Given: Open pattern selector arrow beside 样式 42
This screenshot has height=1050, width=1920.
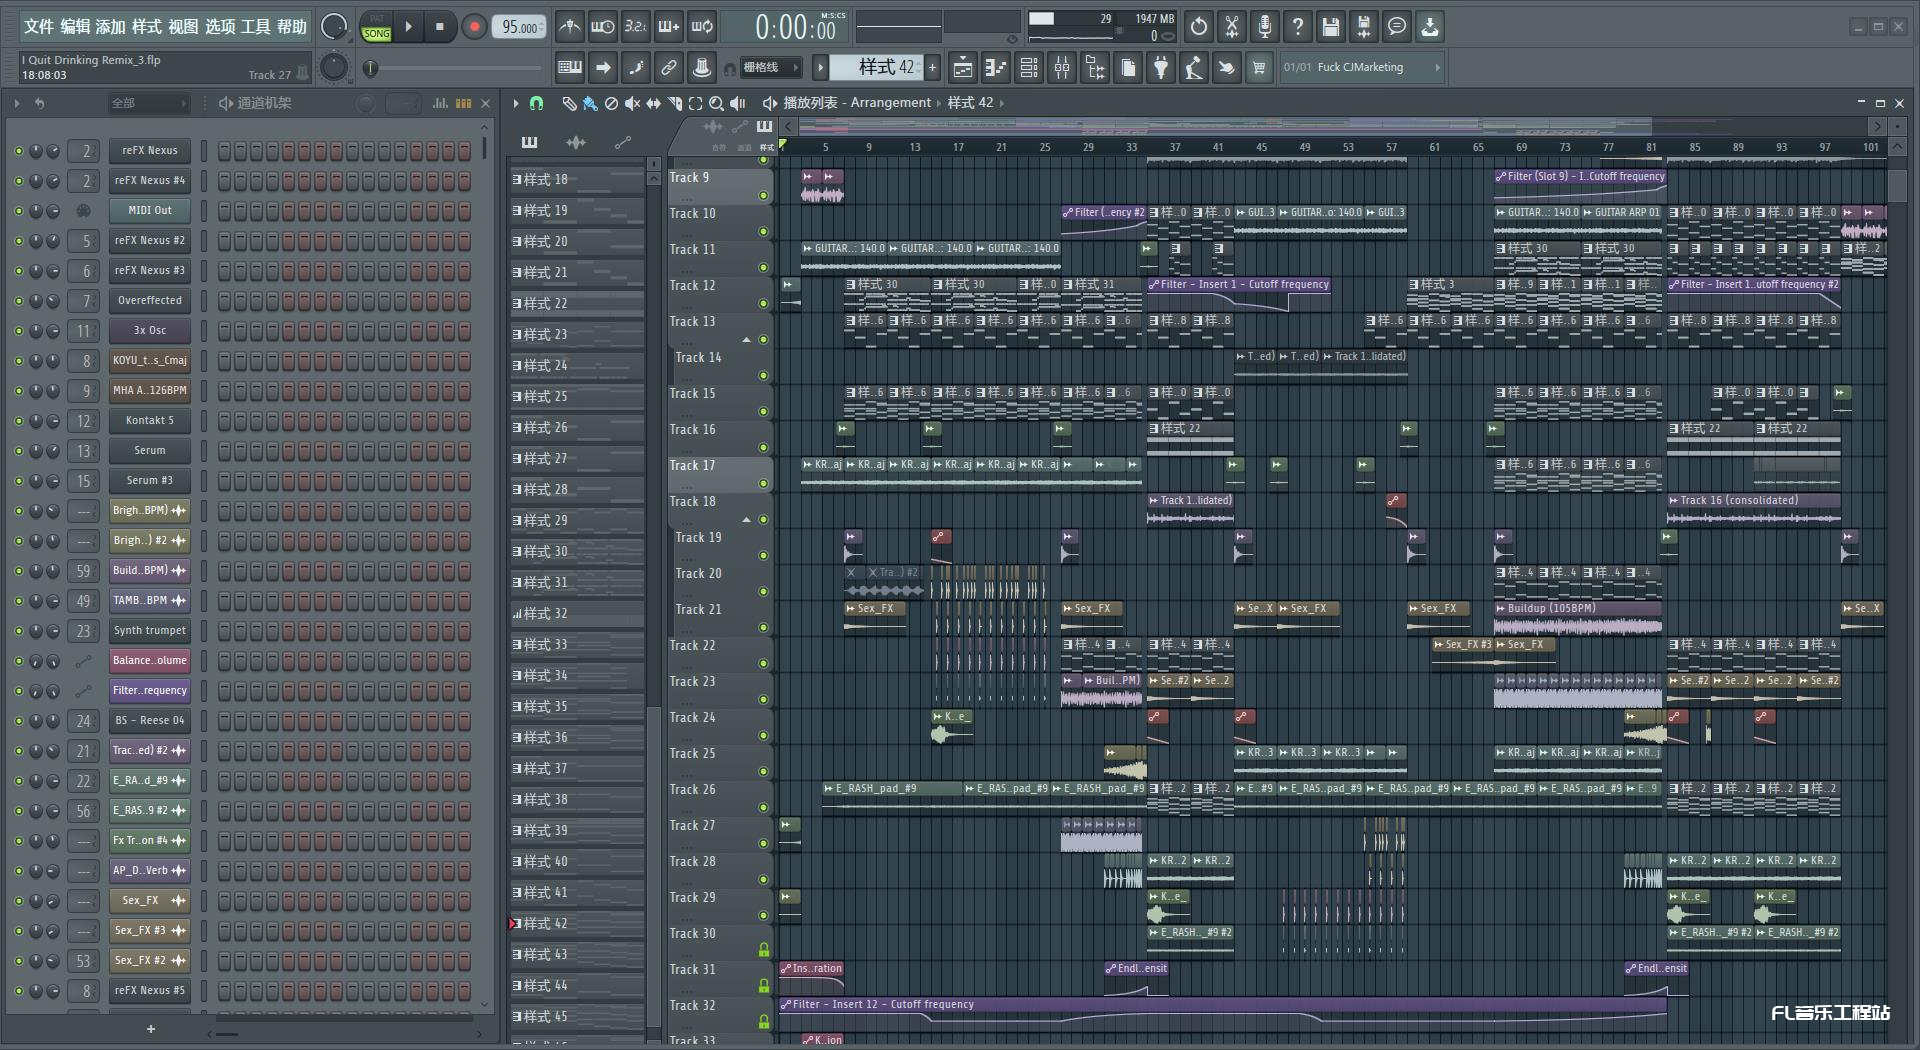Looking at the screenshot, I should pos(820,68).
